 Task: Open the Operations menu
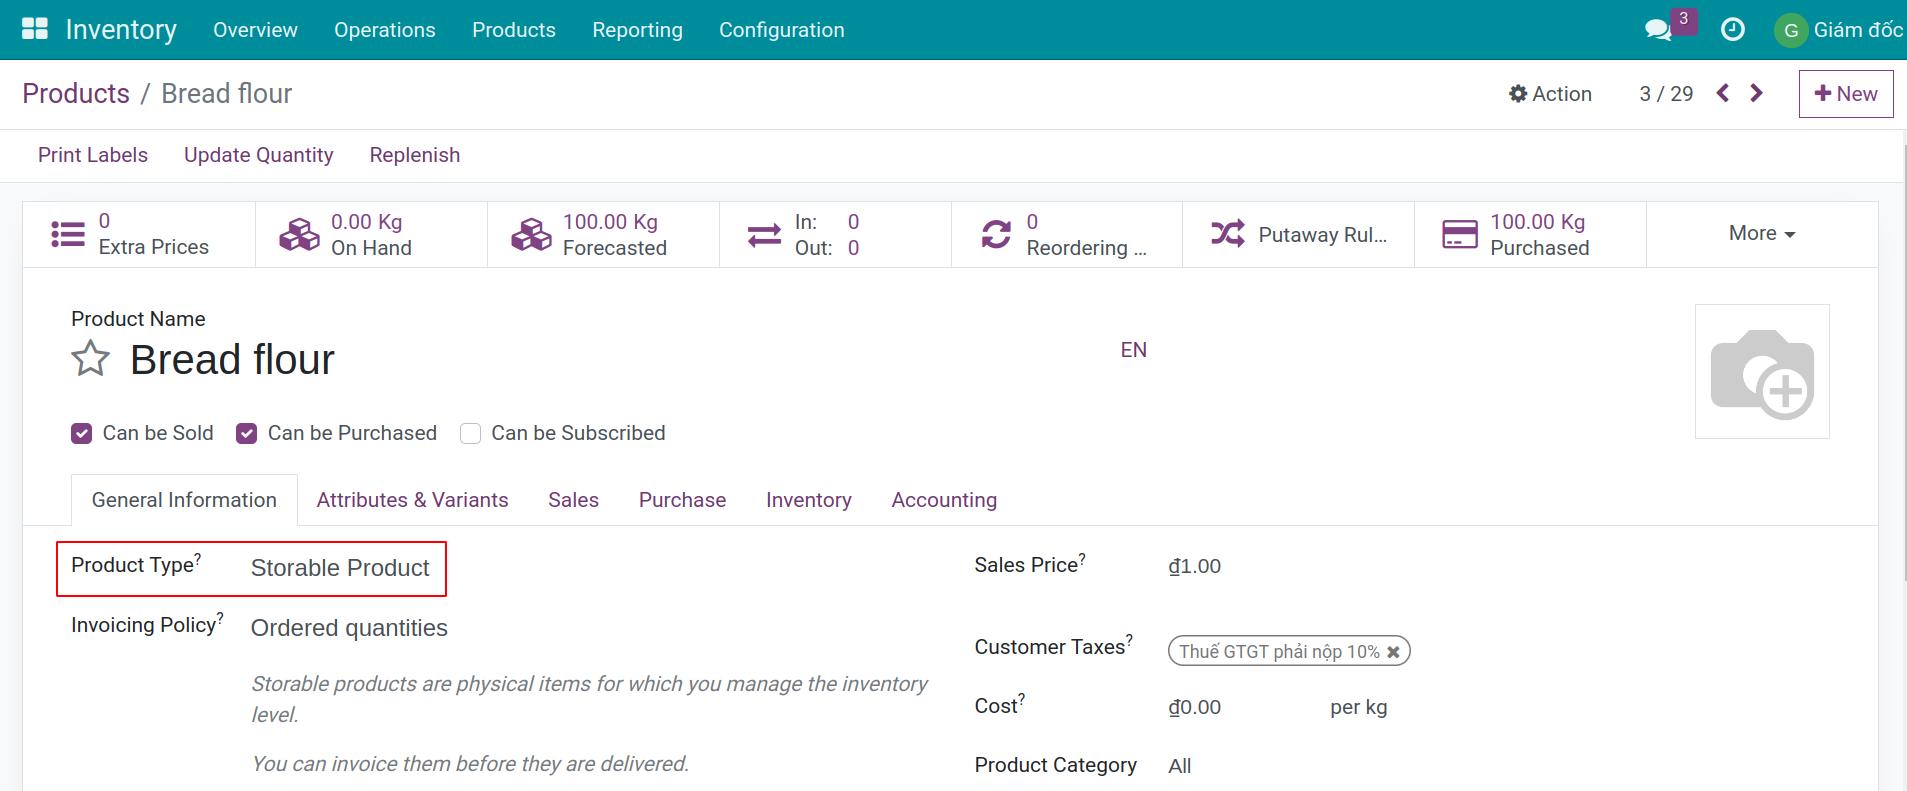point(385,30)
